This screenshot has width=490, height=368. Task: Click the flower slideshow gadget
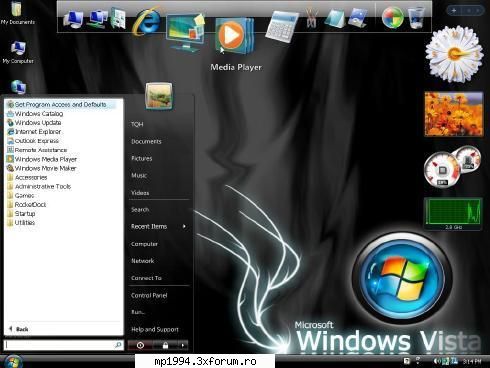click(454, 114)
